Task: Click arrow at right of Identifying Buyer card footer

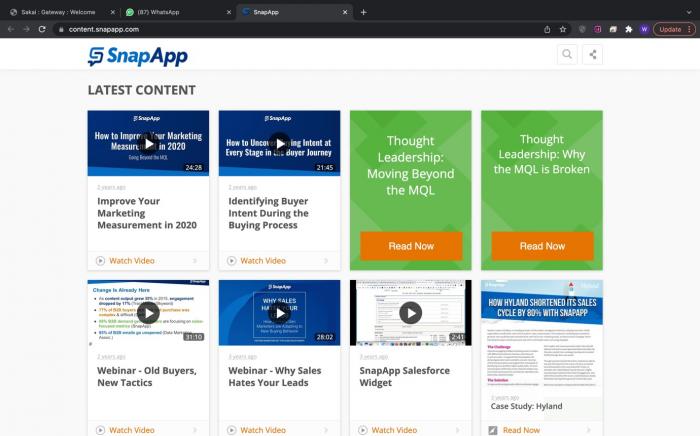Action: (x=326, y=261)
